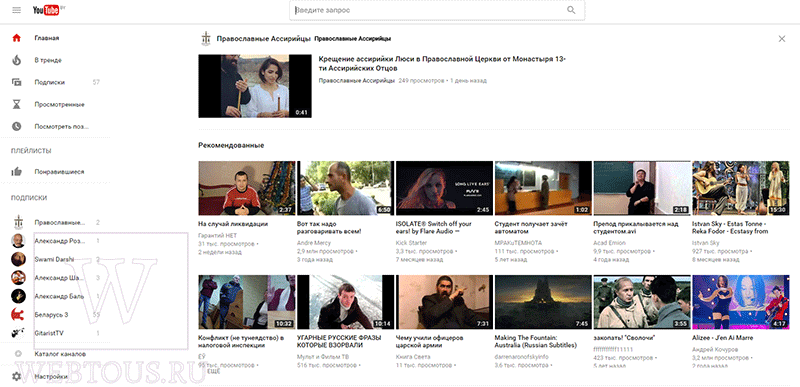Click the search magnifier button
Image resolution: width=800 pixels, height=387 pixels.
tap(571, 10)
